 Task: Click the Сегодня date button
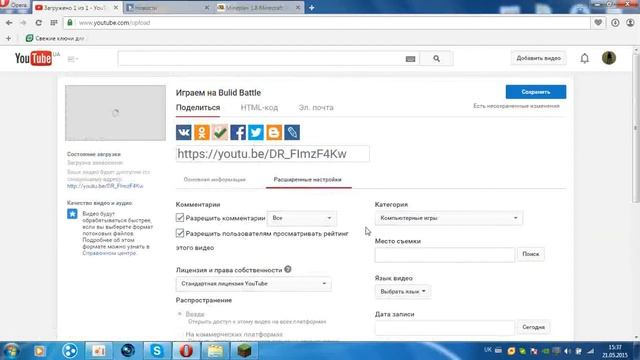(x=533, y=327)
